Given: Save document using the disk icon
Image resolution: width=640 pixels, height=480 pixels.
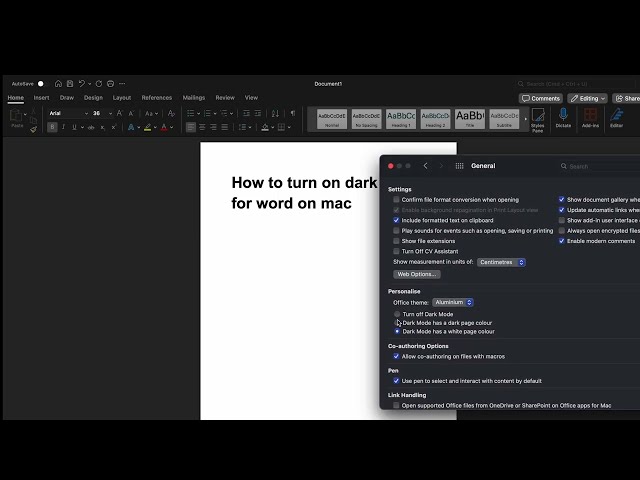Looking at the screenshot, I should click(x=70, y=84).
